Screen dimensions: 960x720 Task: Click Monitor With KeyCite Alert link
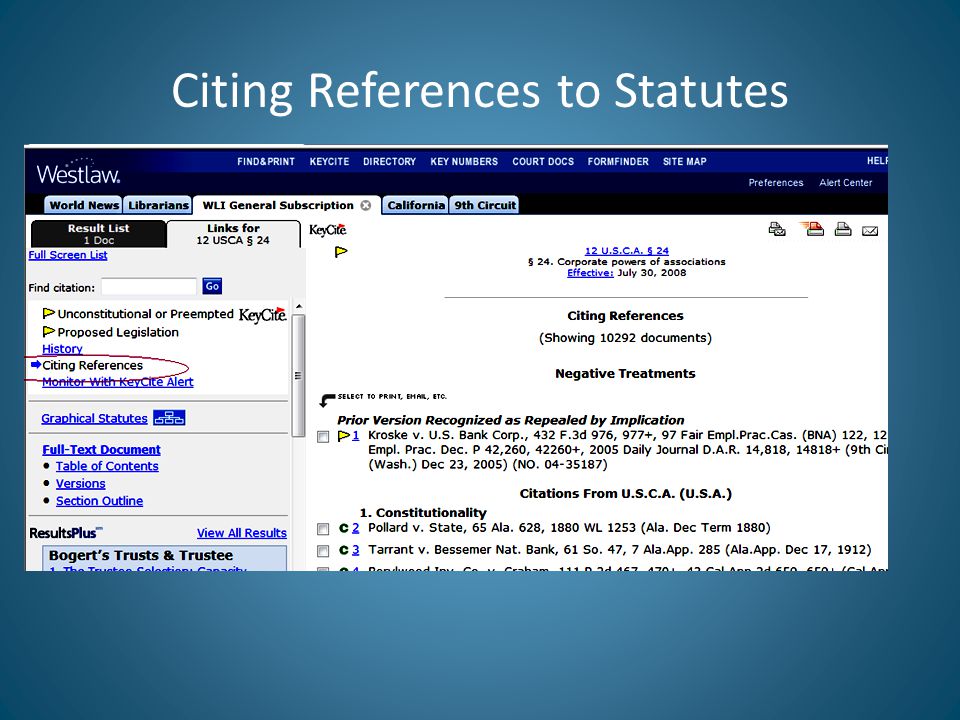tap(118, 382)
